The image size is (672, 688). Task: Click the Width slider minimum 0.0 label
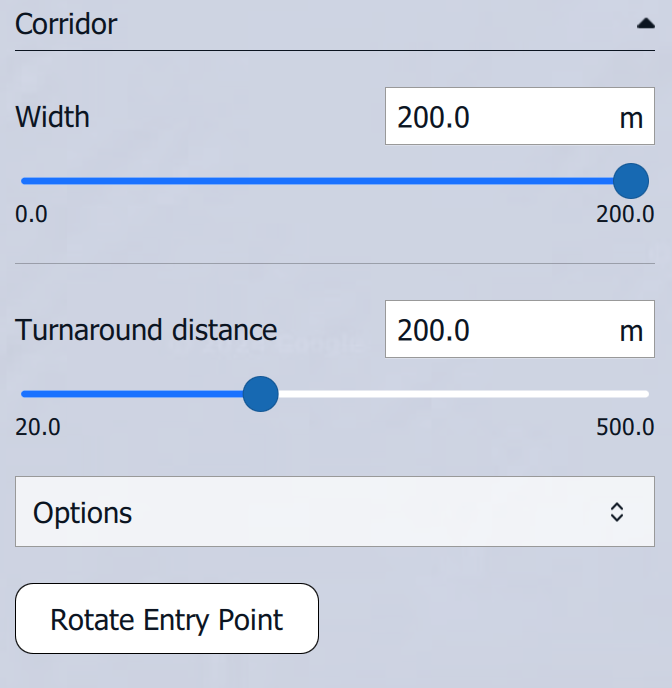tap(32, 215)
